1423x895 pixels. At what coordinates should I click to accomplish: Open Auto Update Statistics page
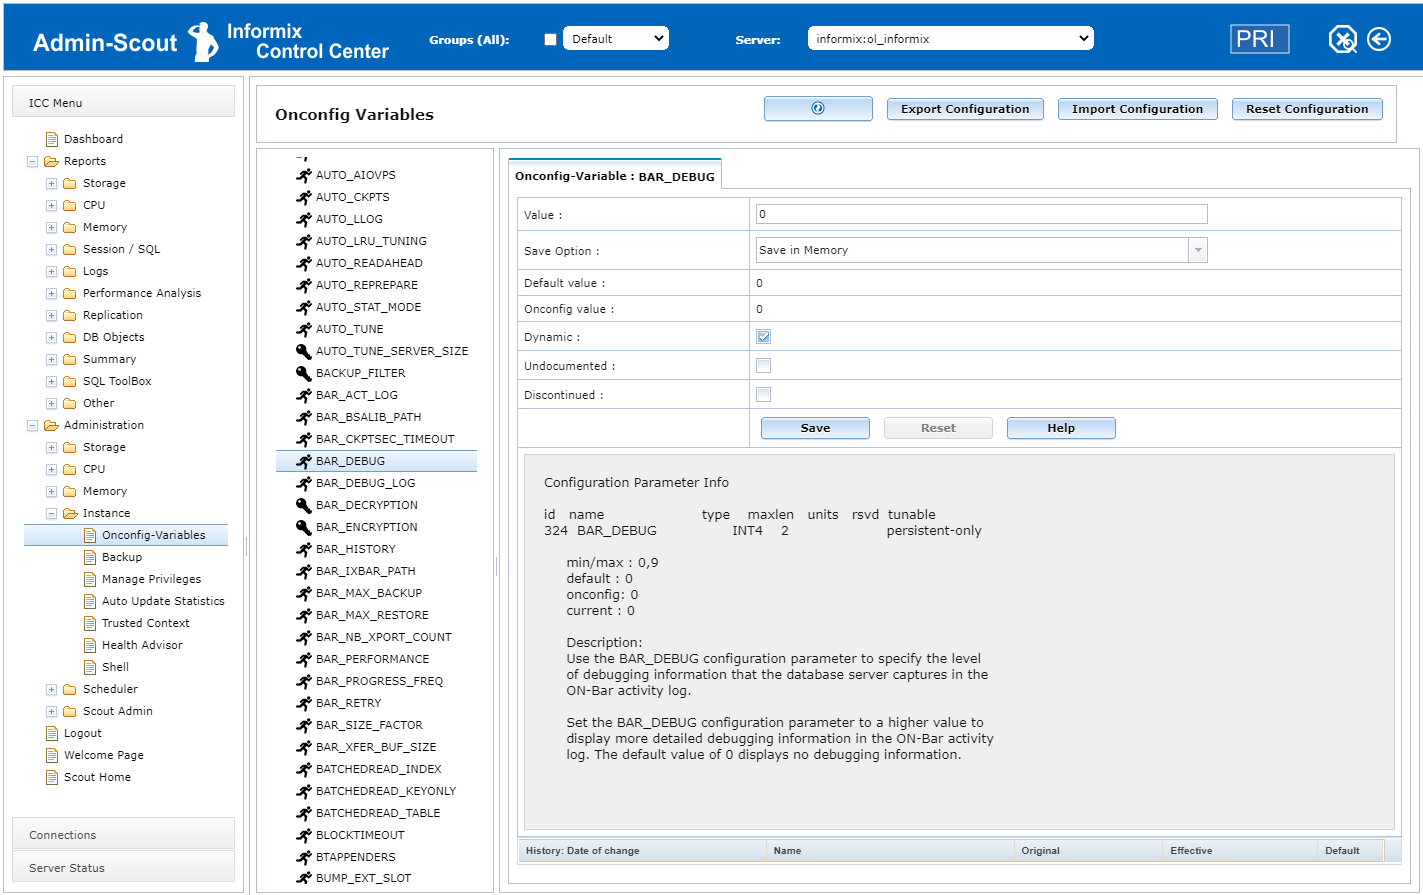coord(163,601)
